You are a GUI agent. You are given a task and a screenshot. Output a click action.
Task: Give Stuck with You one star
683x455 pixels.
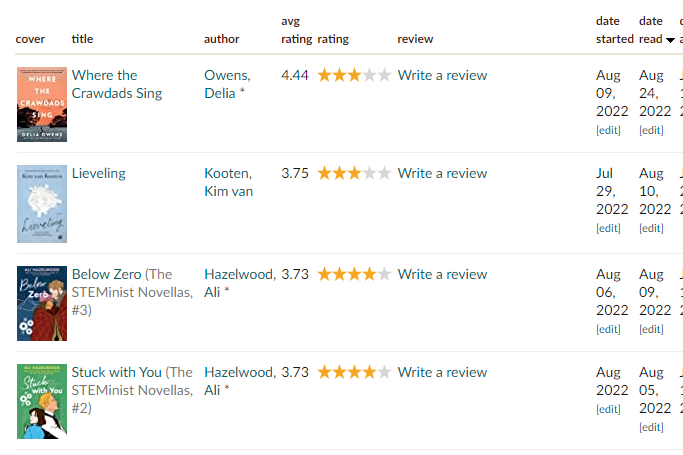pyautogui.click(x=325, y=372)
